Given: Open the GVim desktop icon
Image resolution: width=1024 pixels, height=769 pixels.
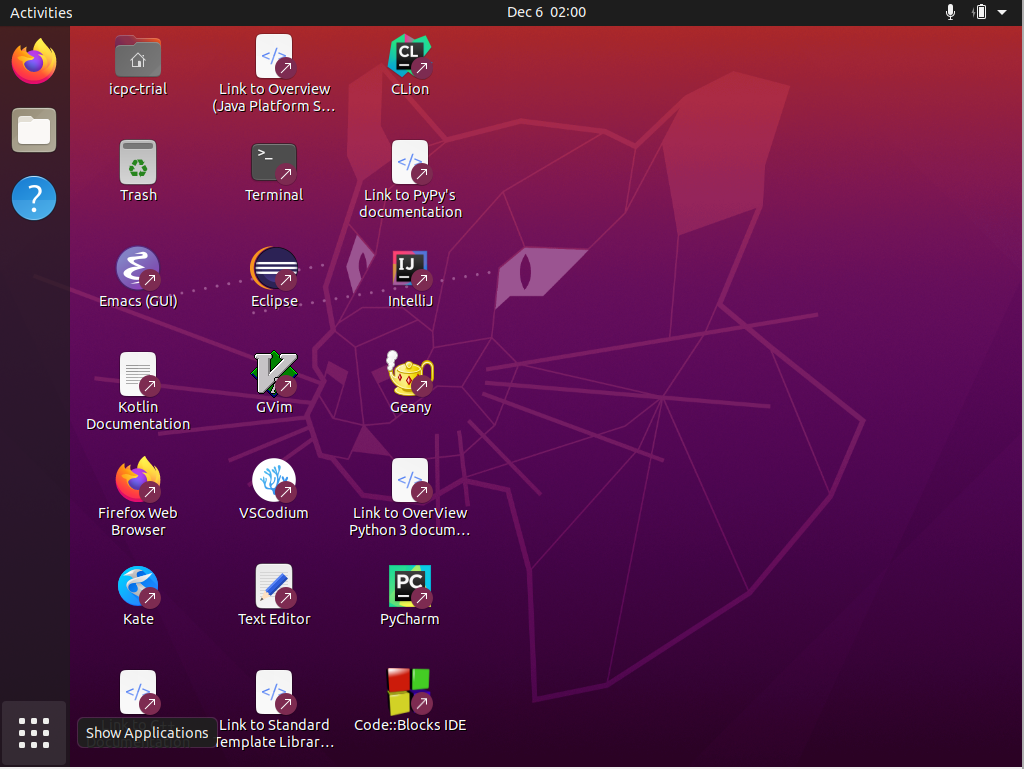Looking at the screenshot, I should pos(274,374).
